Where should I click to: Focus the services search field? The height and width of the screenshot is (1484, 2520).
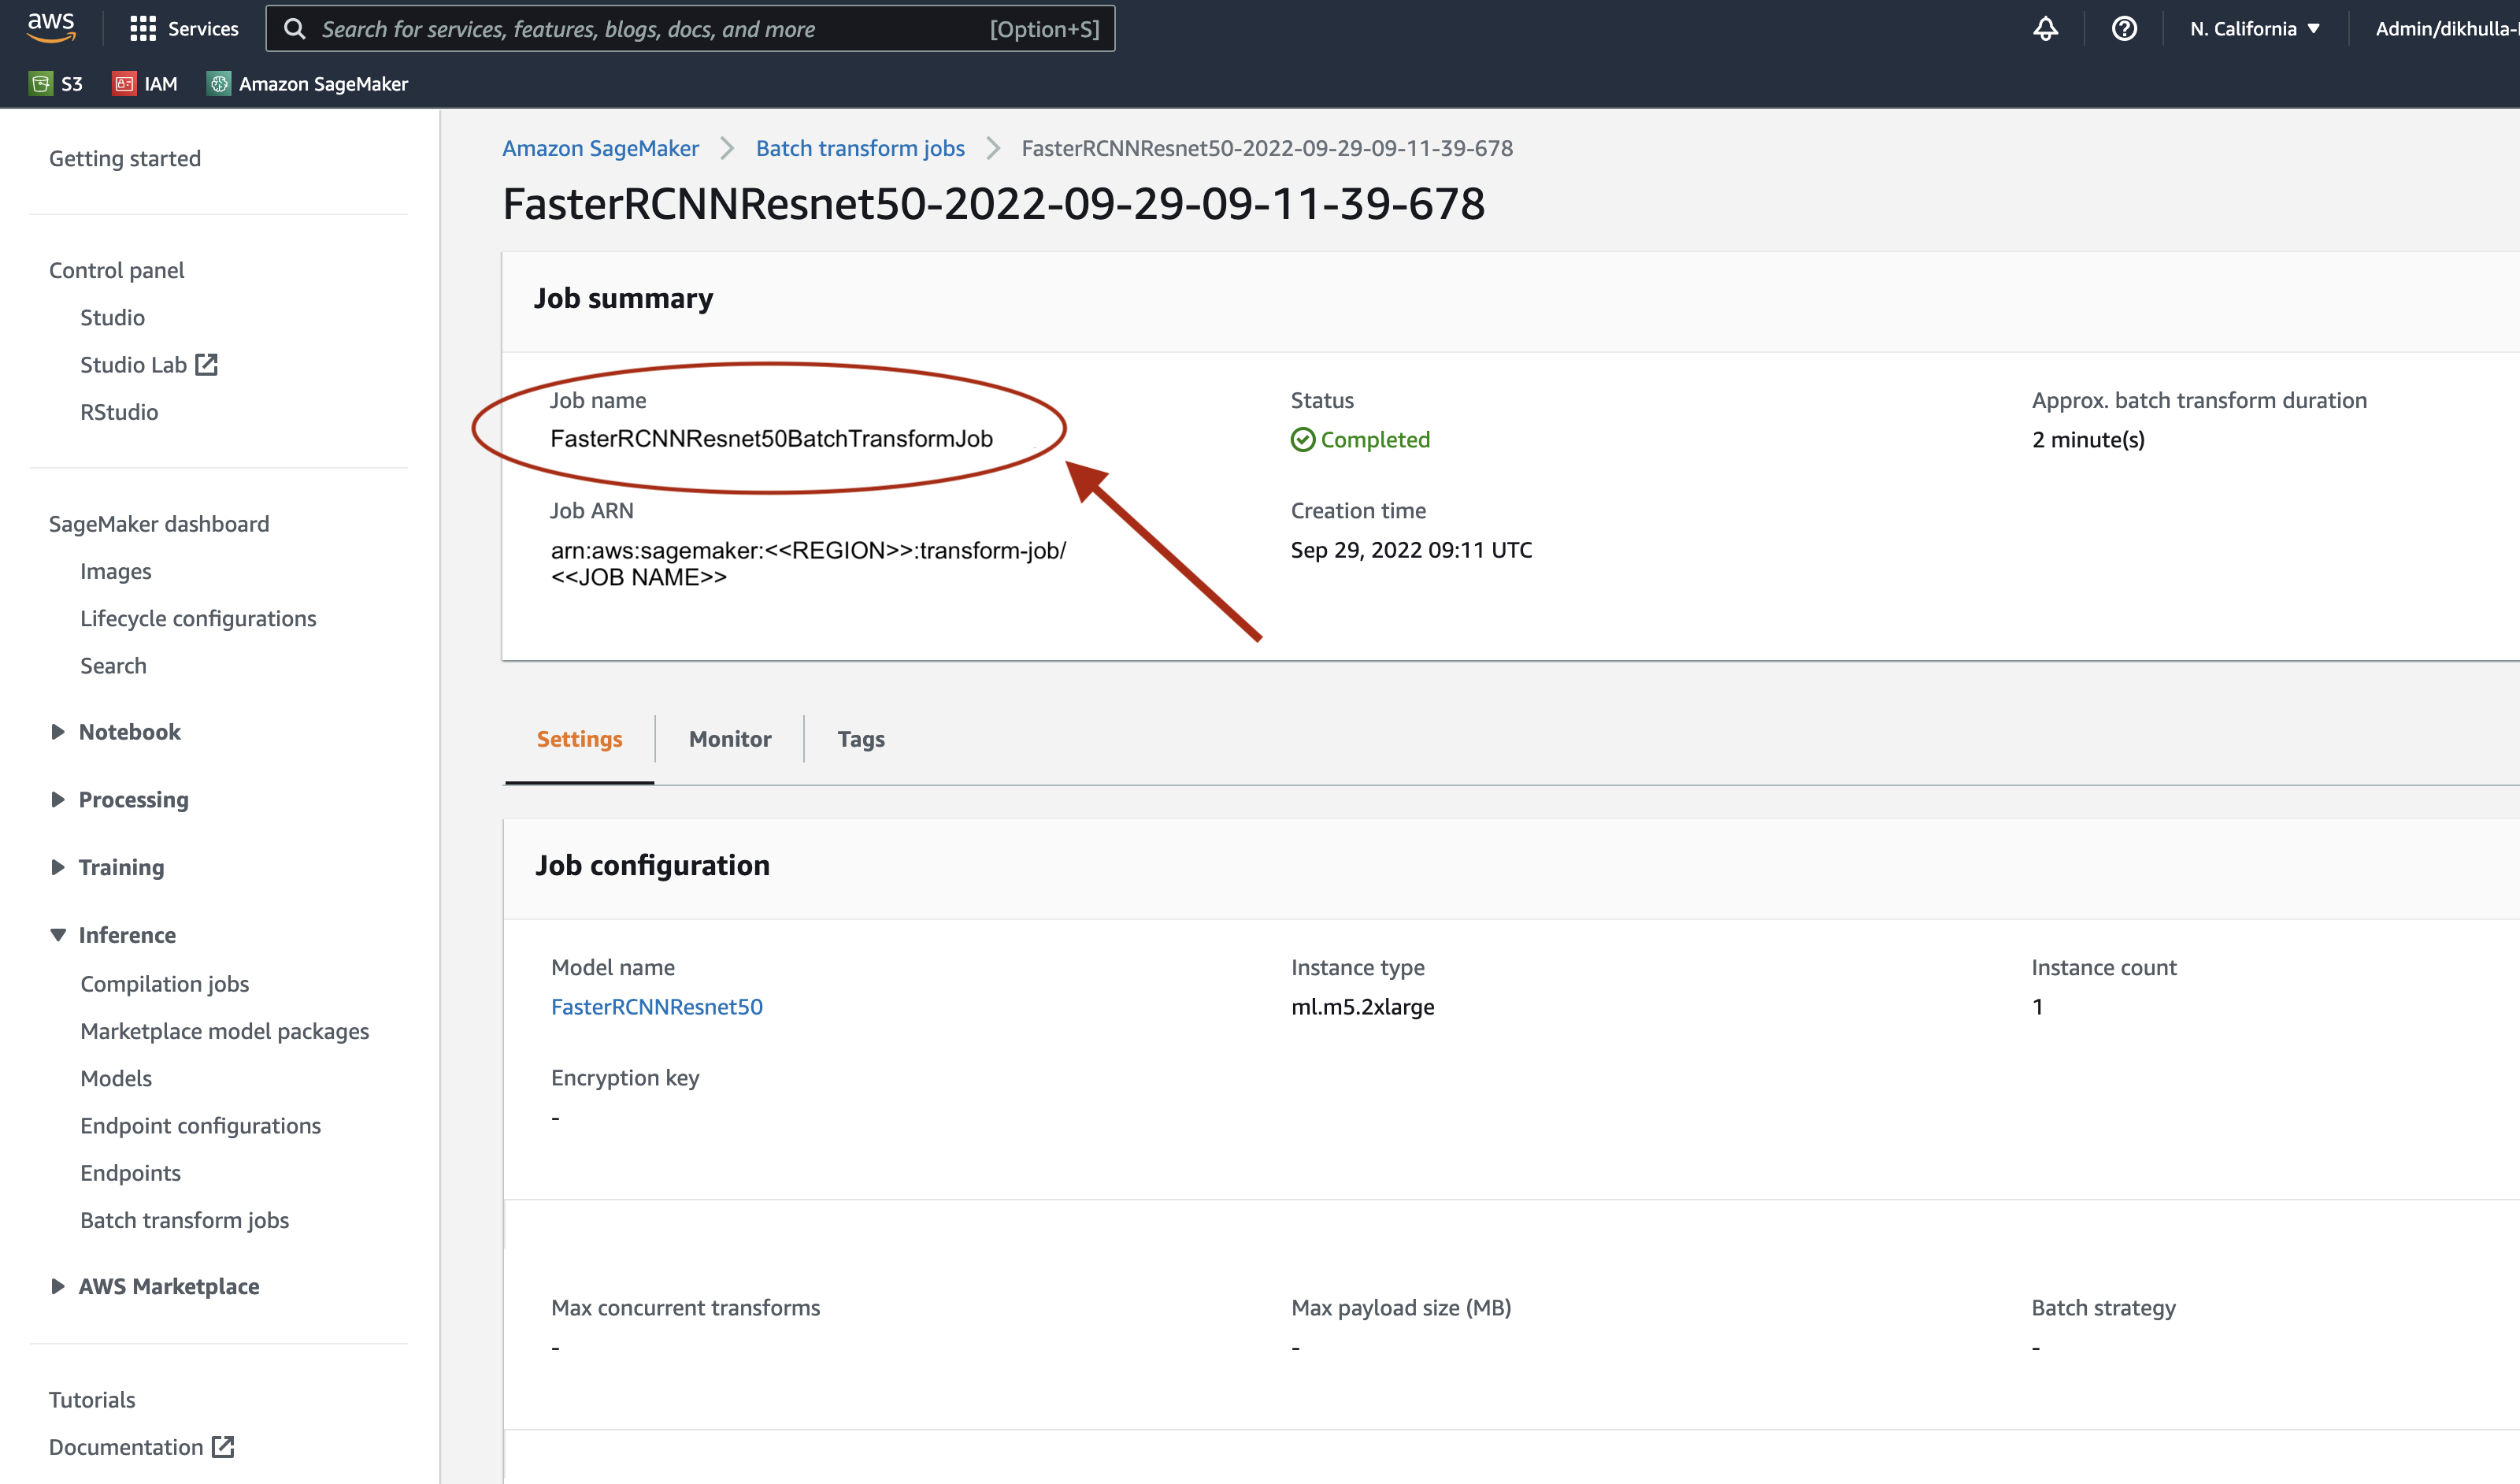(690, 29)
